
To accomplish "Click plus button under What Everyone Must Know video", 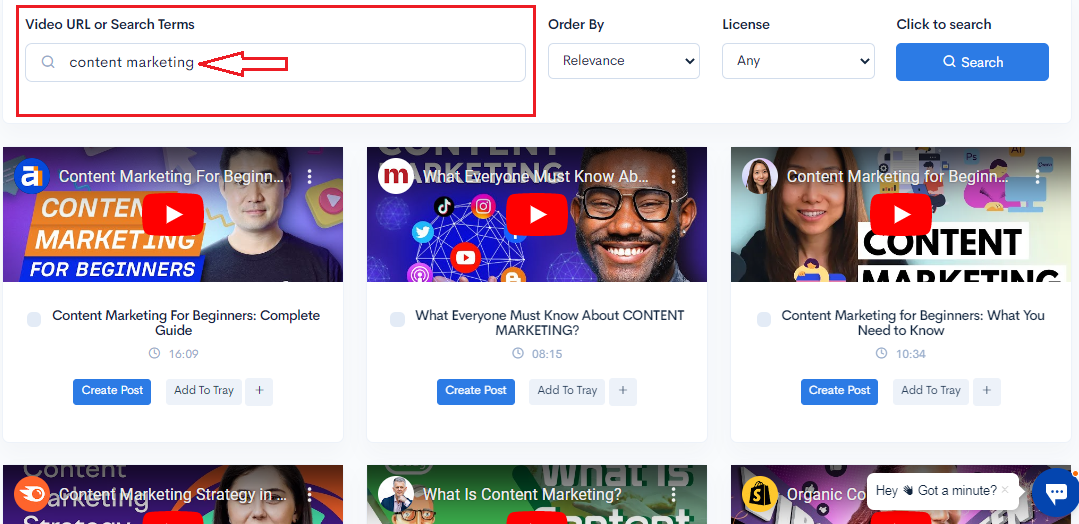I will click(623, 391).
